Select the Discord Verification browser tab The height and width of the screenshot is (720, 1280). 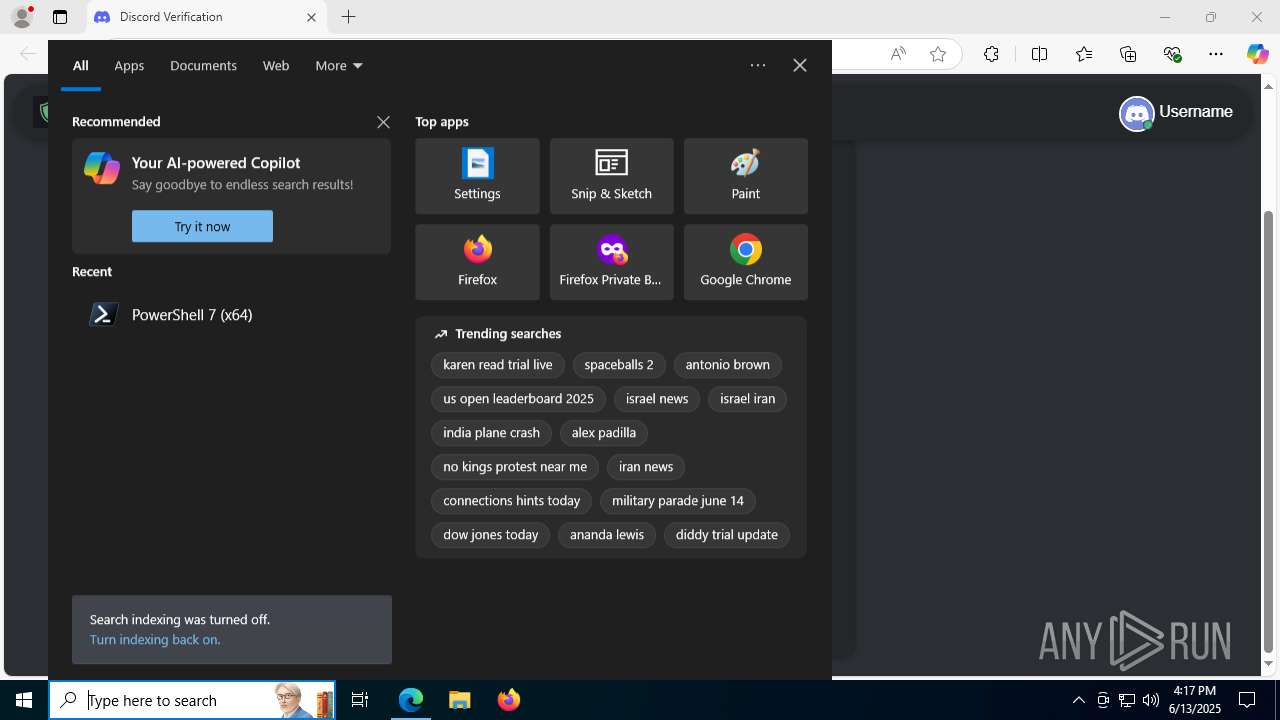205,17
